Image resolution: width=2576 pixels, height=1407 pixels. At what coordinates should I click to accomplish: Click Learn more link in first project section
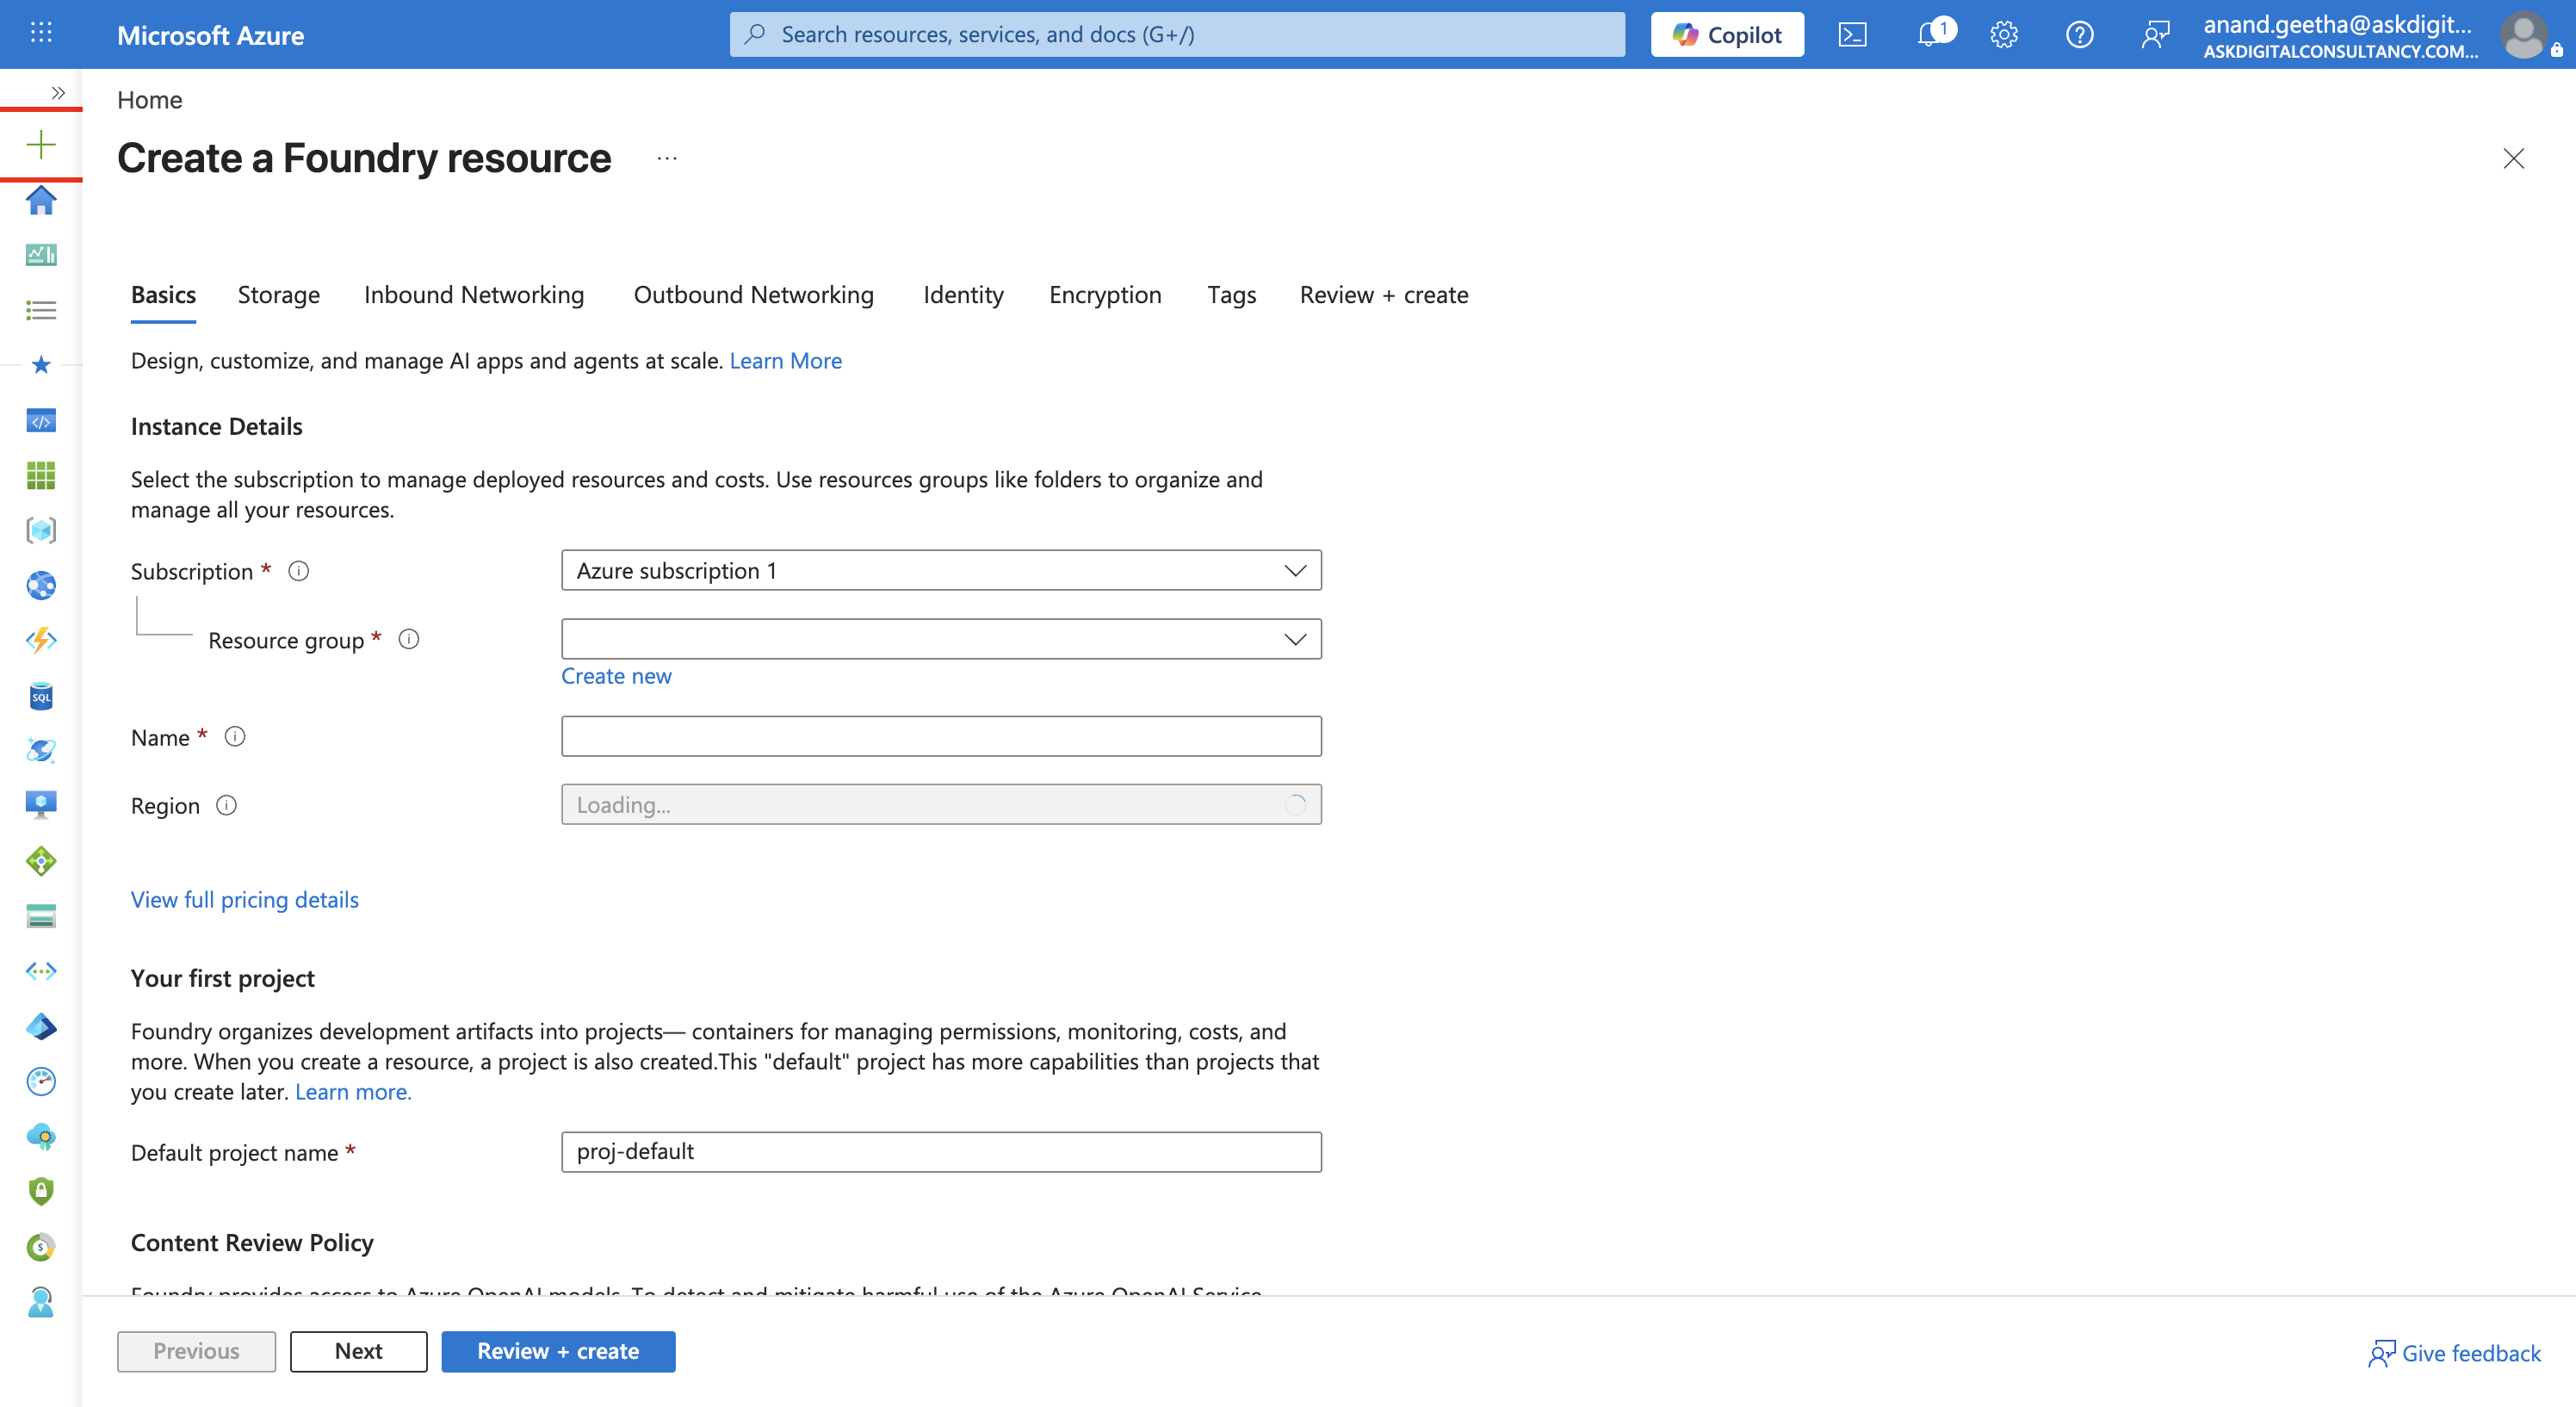[x=353, y=1092]
